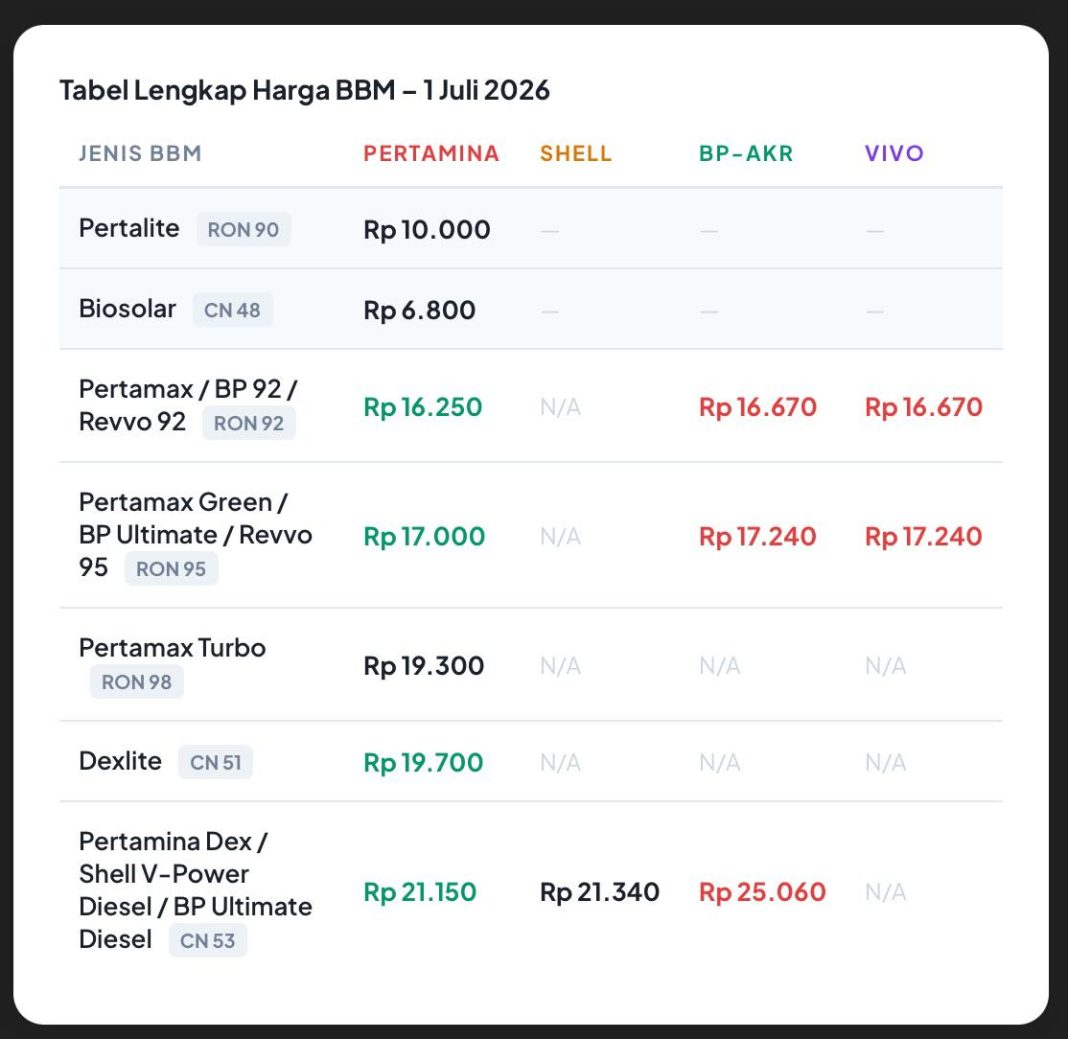The image size is (1068, 1039).
Task: Click the BP-AKR column header
Action: pos(746,153)
